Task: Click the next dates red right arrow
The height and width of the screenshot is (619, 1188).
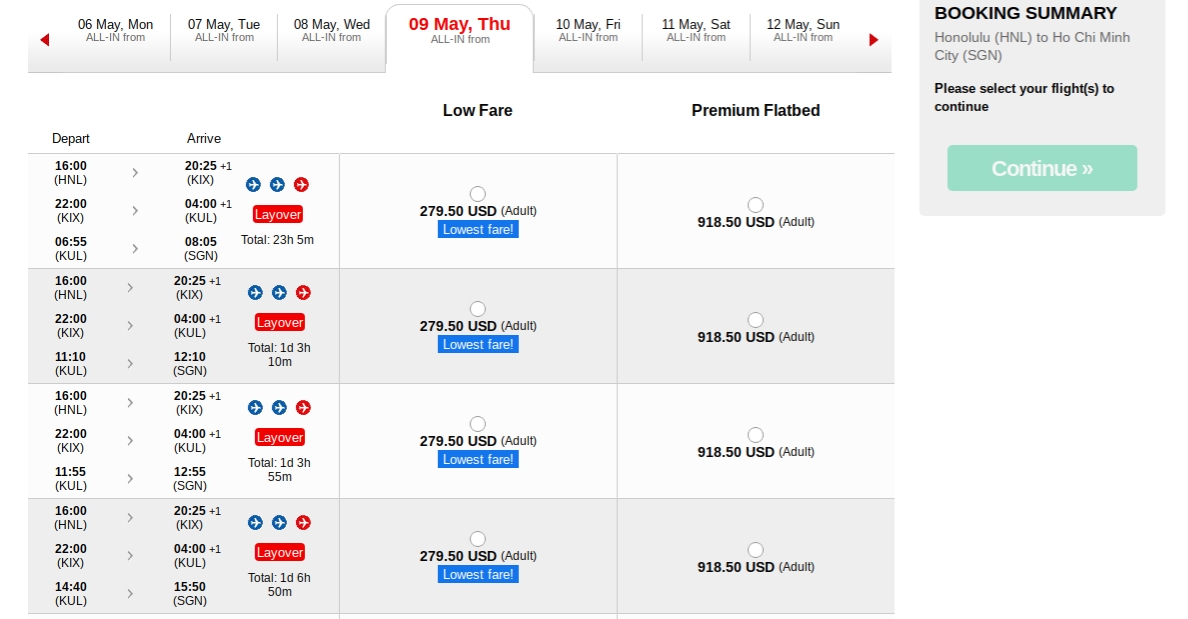Action: point(873,40)
